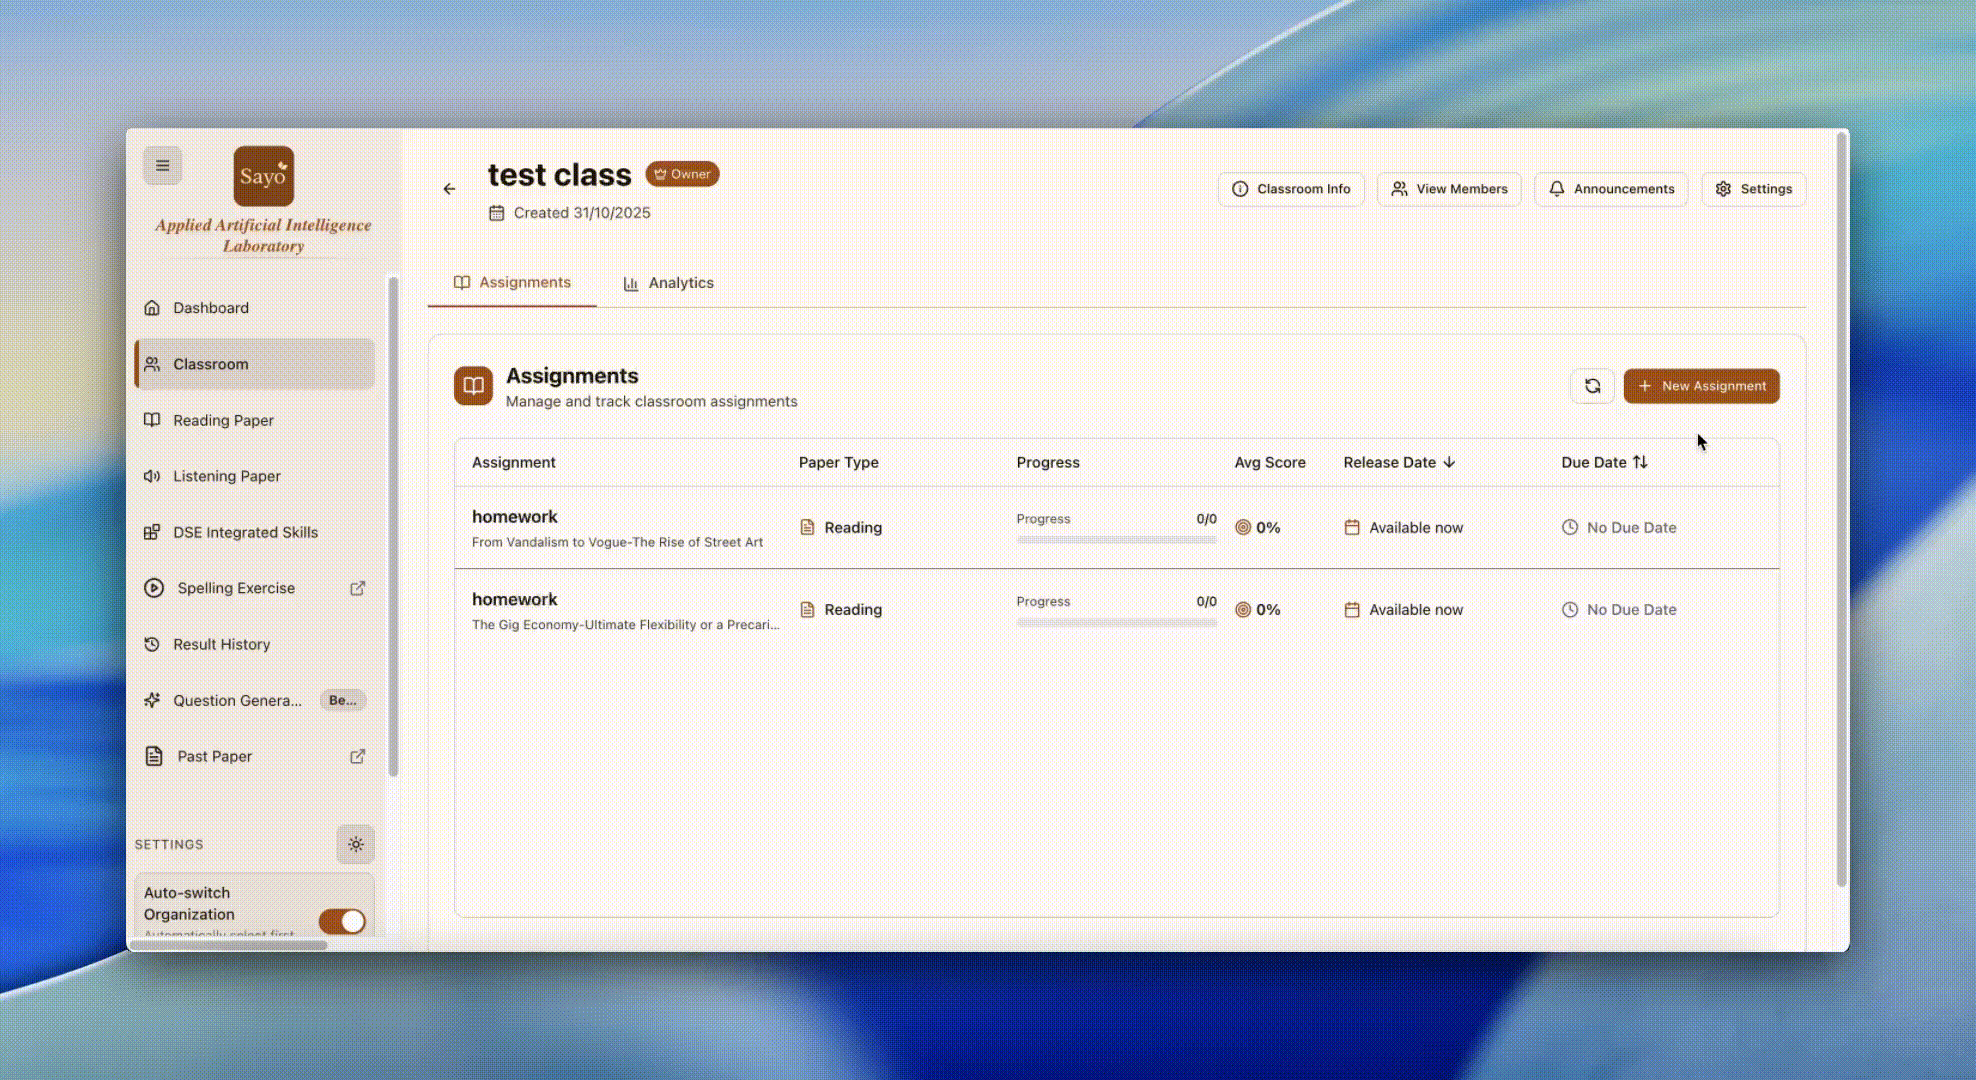Click the sidebar vertical scrollbar

[x=393, y=525]
